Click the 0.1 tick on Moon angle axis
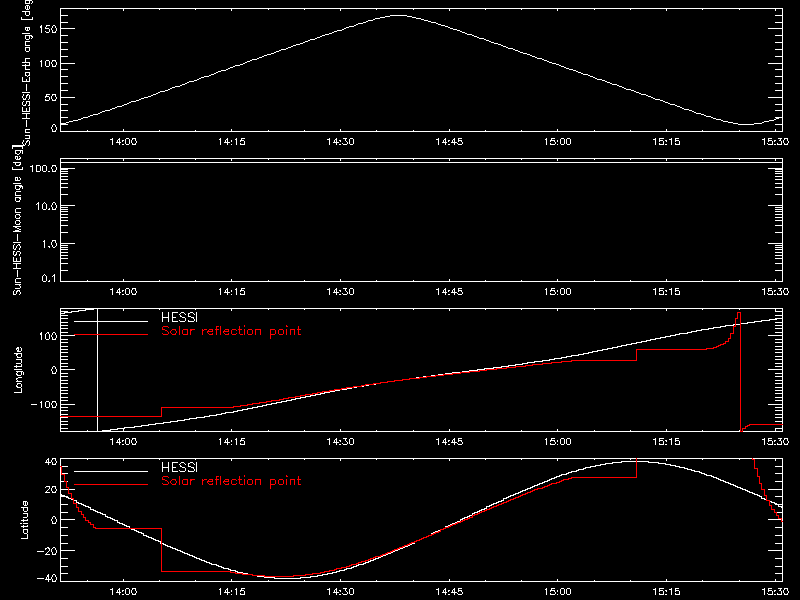Viewport: 800px width, 600px height. pos(49,278)
